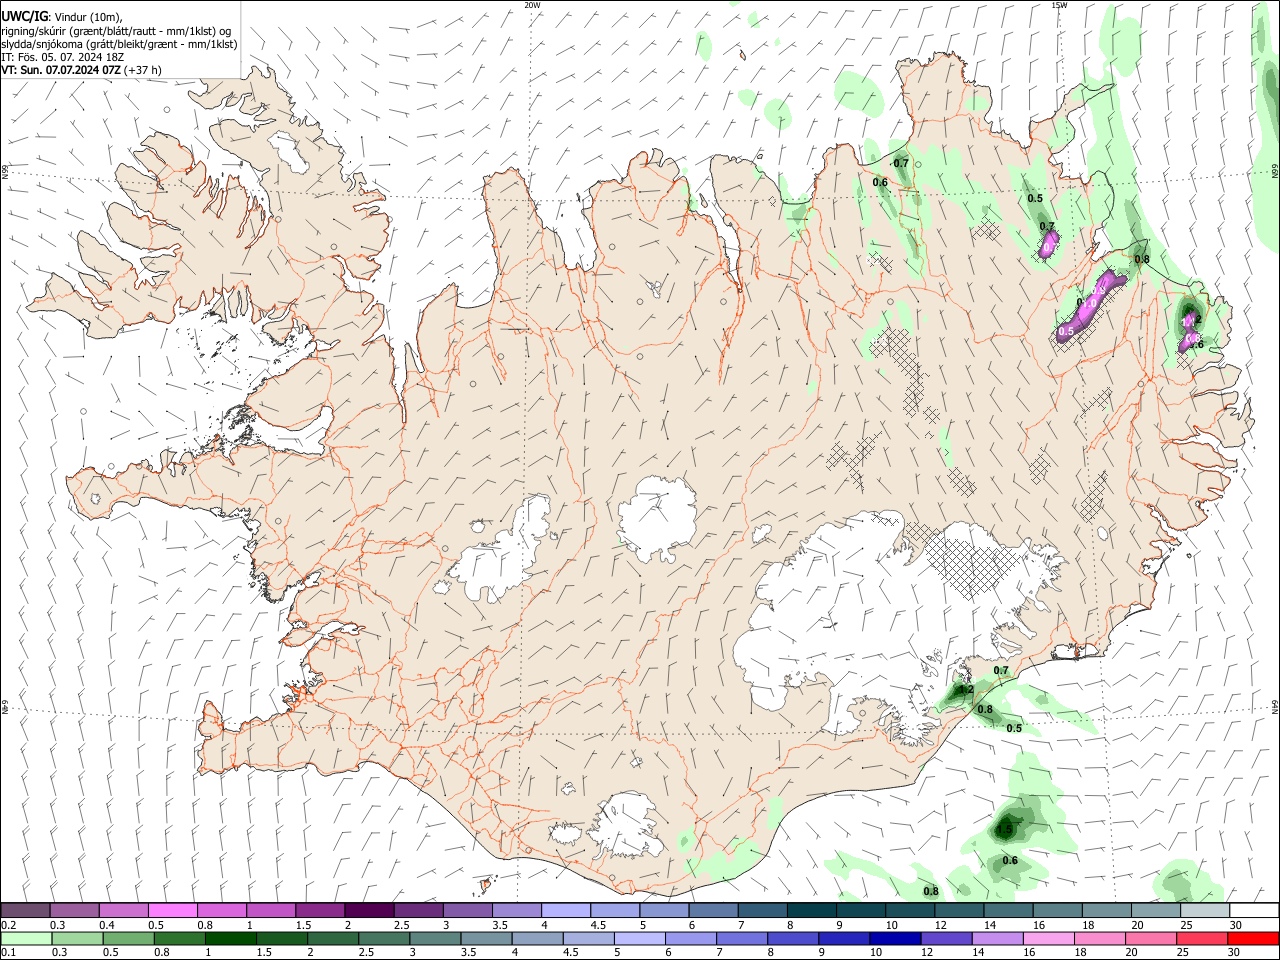
Task: Click the '1.5' label in the upper legend row
Action: pyautogui.click(x=302, y=925)
